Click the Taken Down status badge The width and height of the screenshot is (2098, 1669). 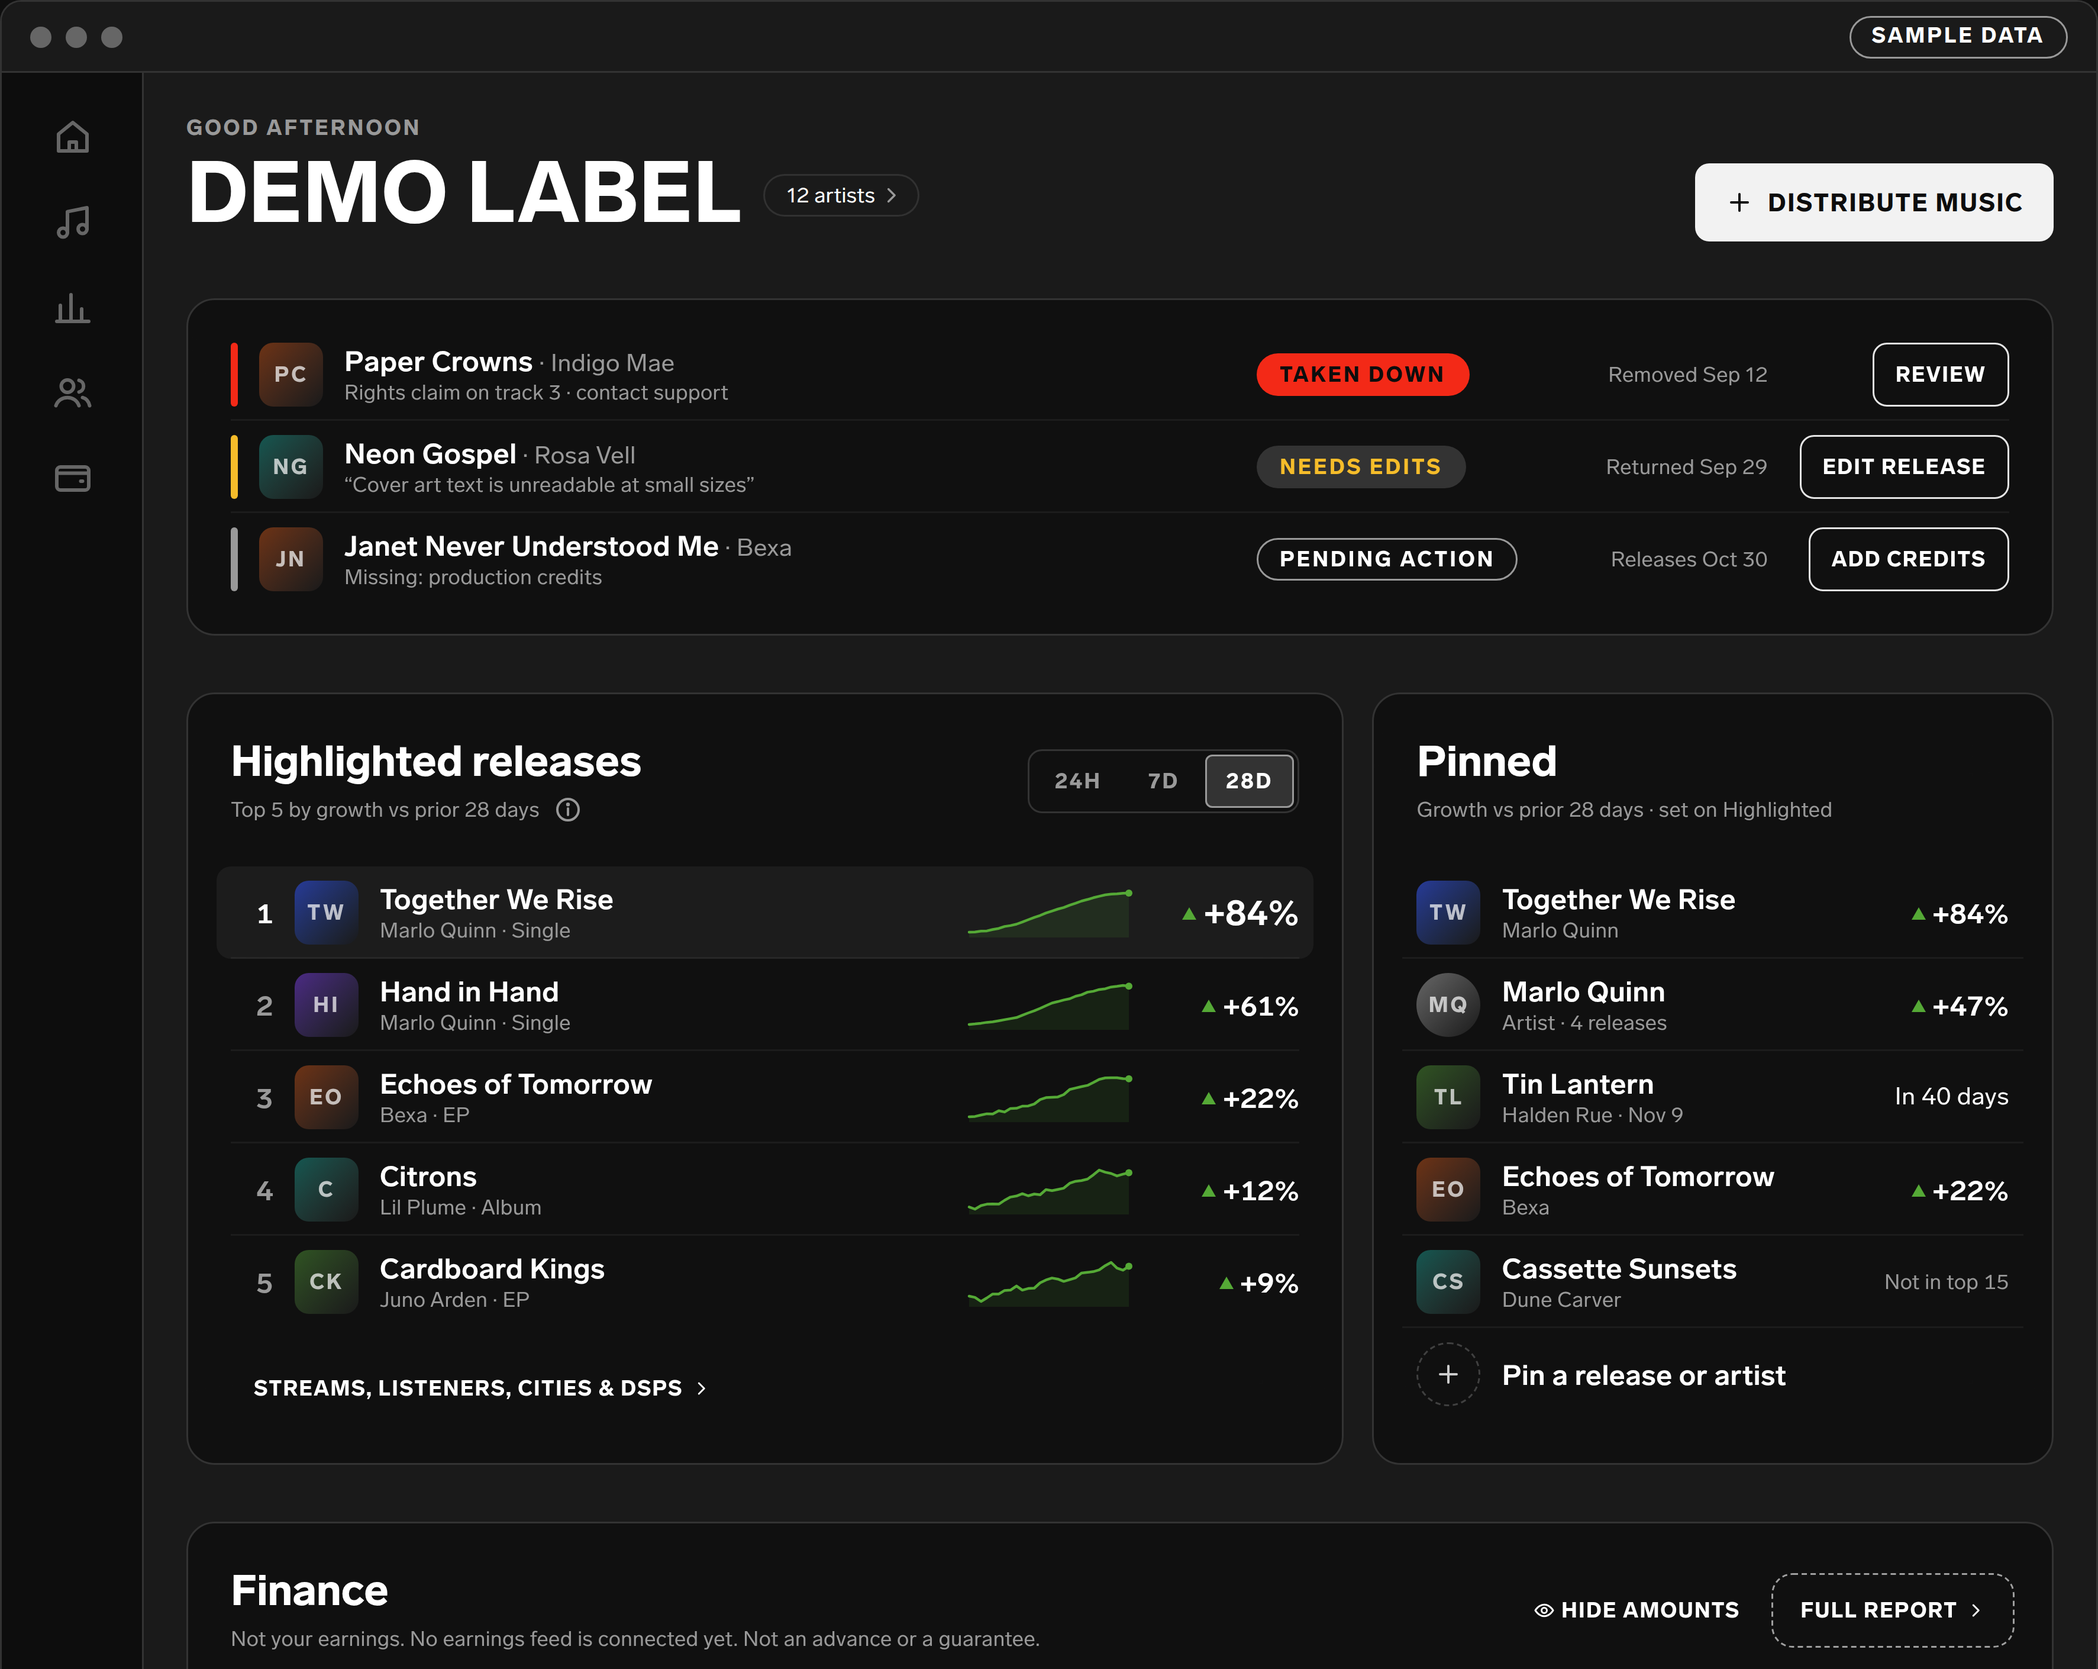(x=1362, y=374)
